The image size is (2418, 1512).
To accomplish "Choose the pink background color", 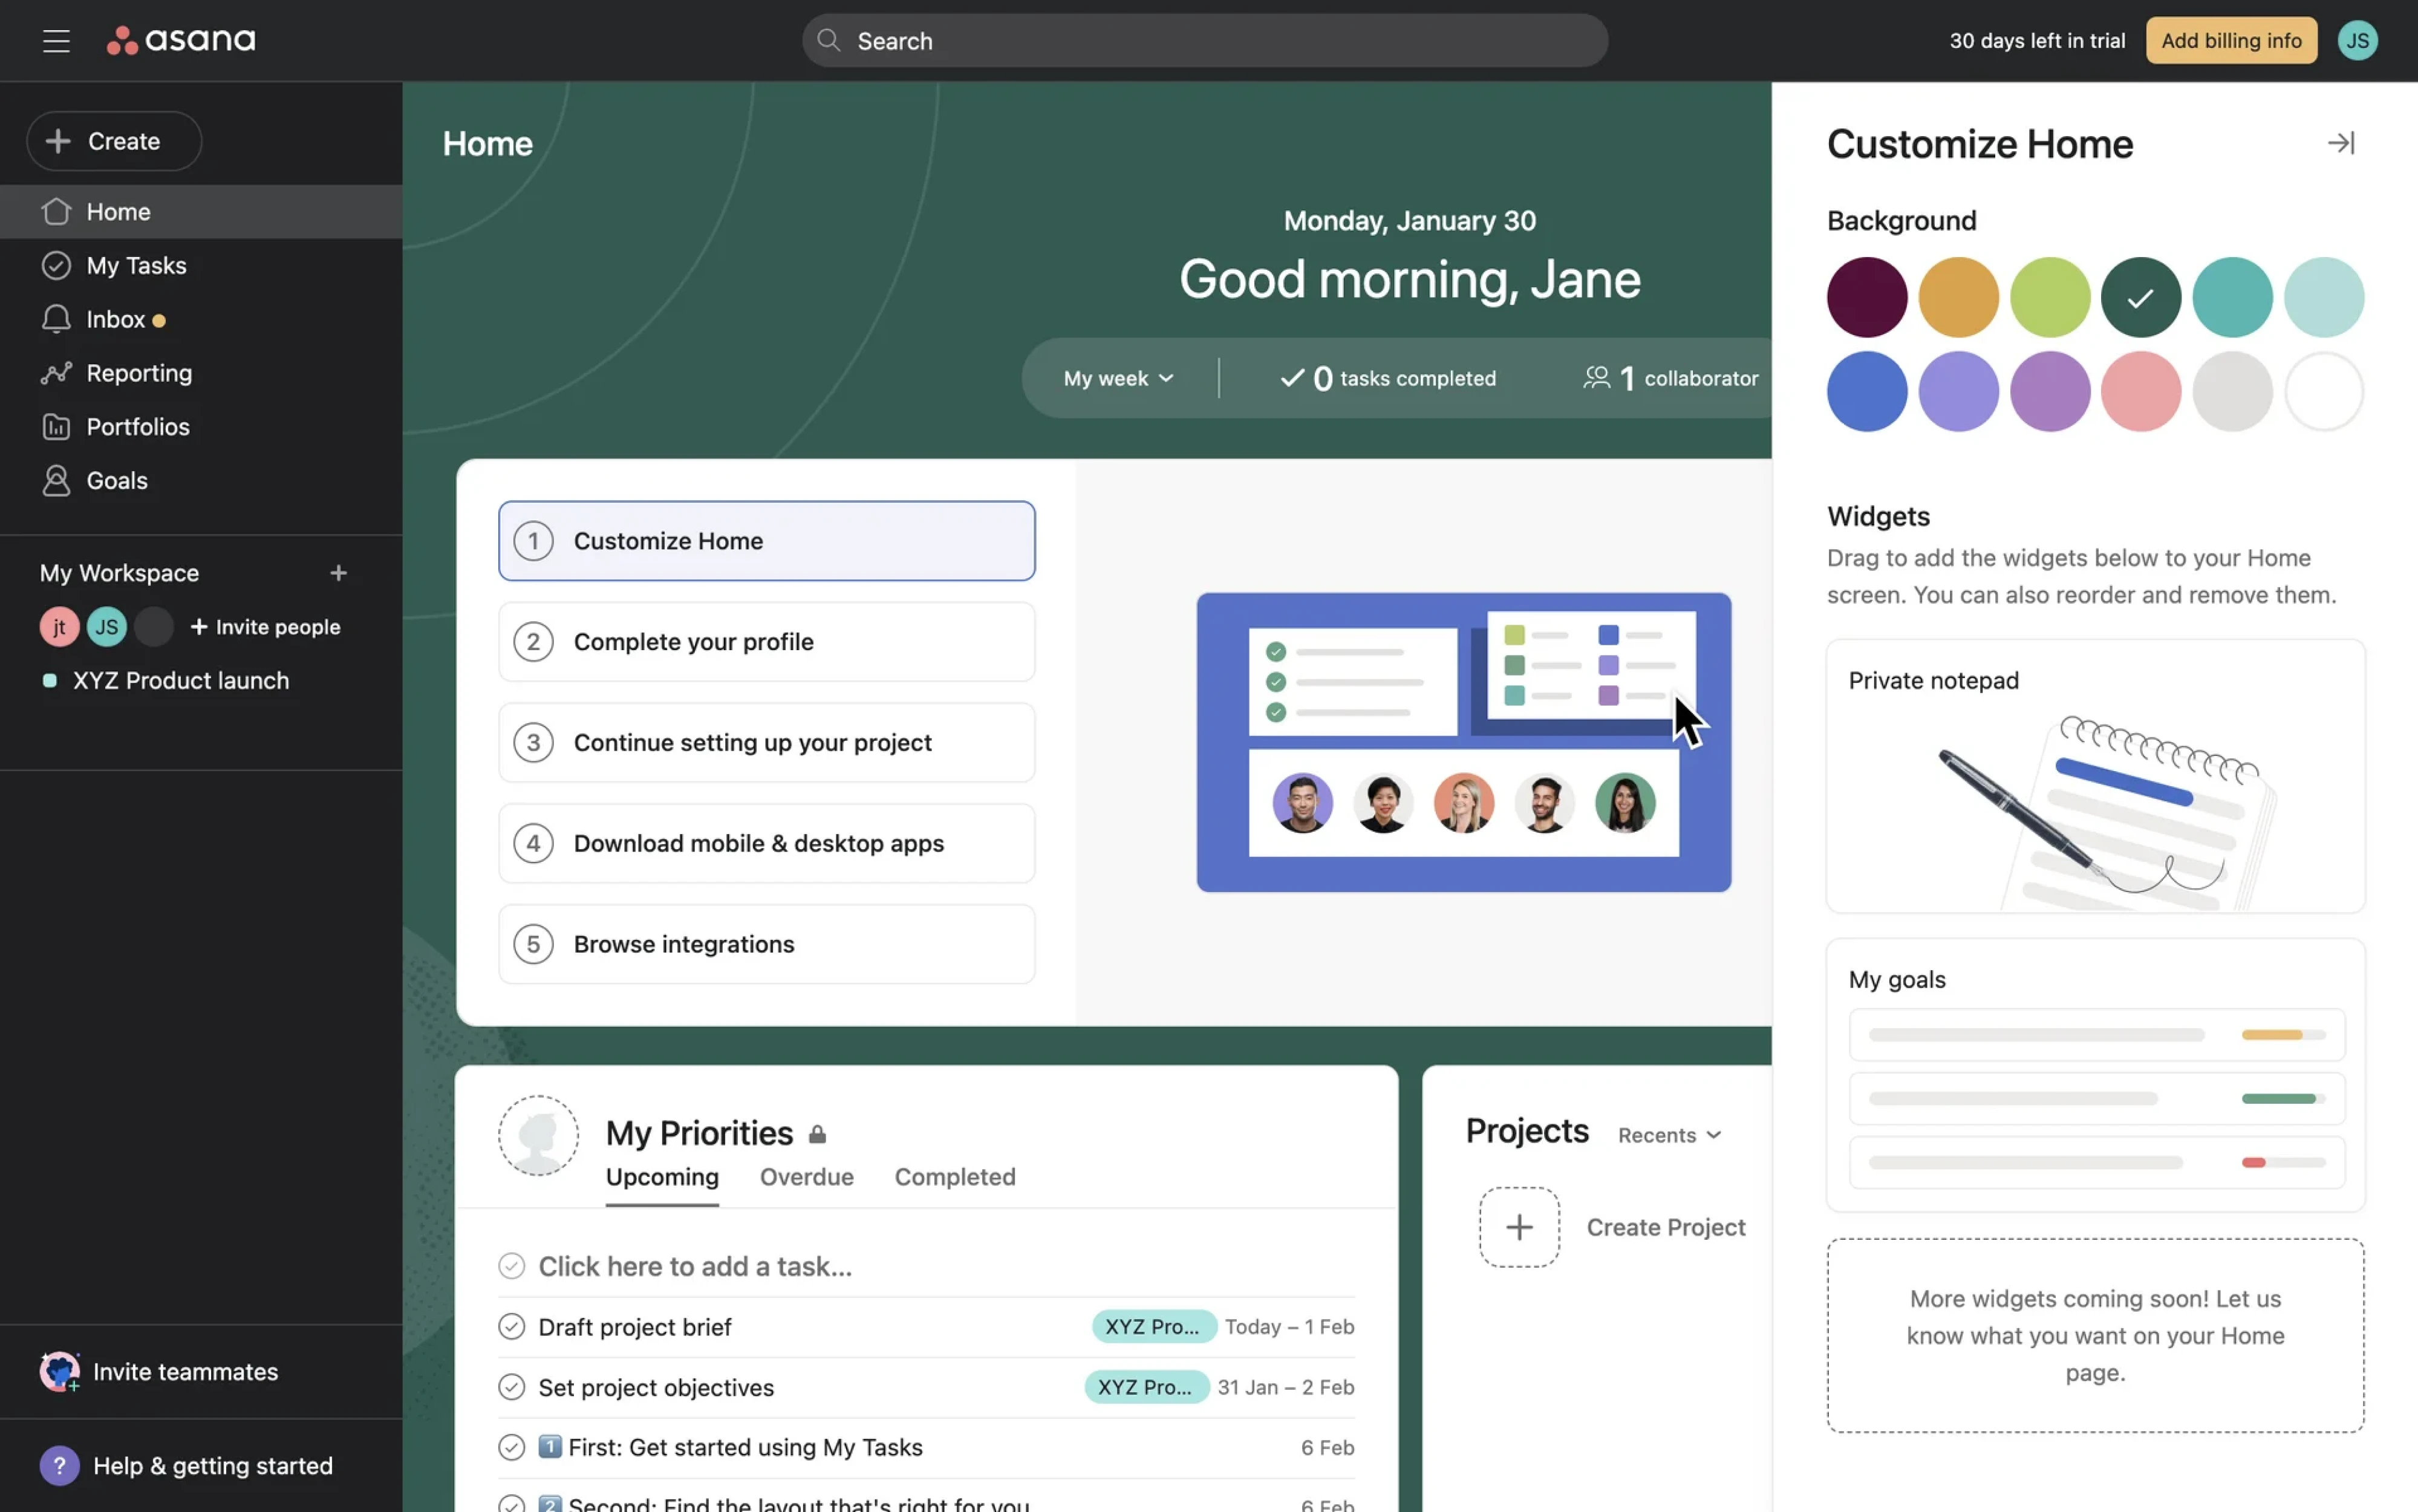I will pos(2140,391).
